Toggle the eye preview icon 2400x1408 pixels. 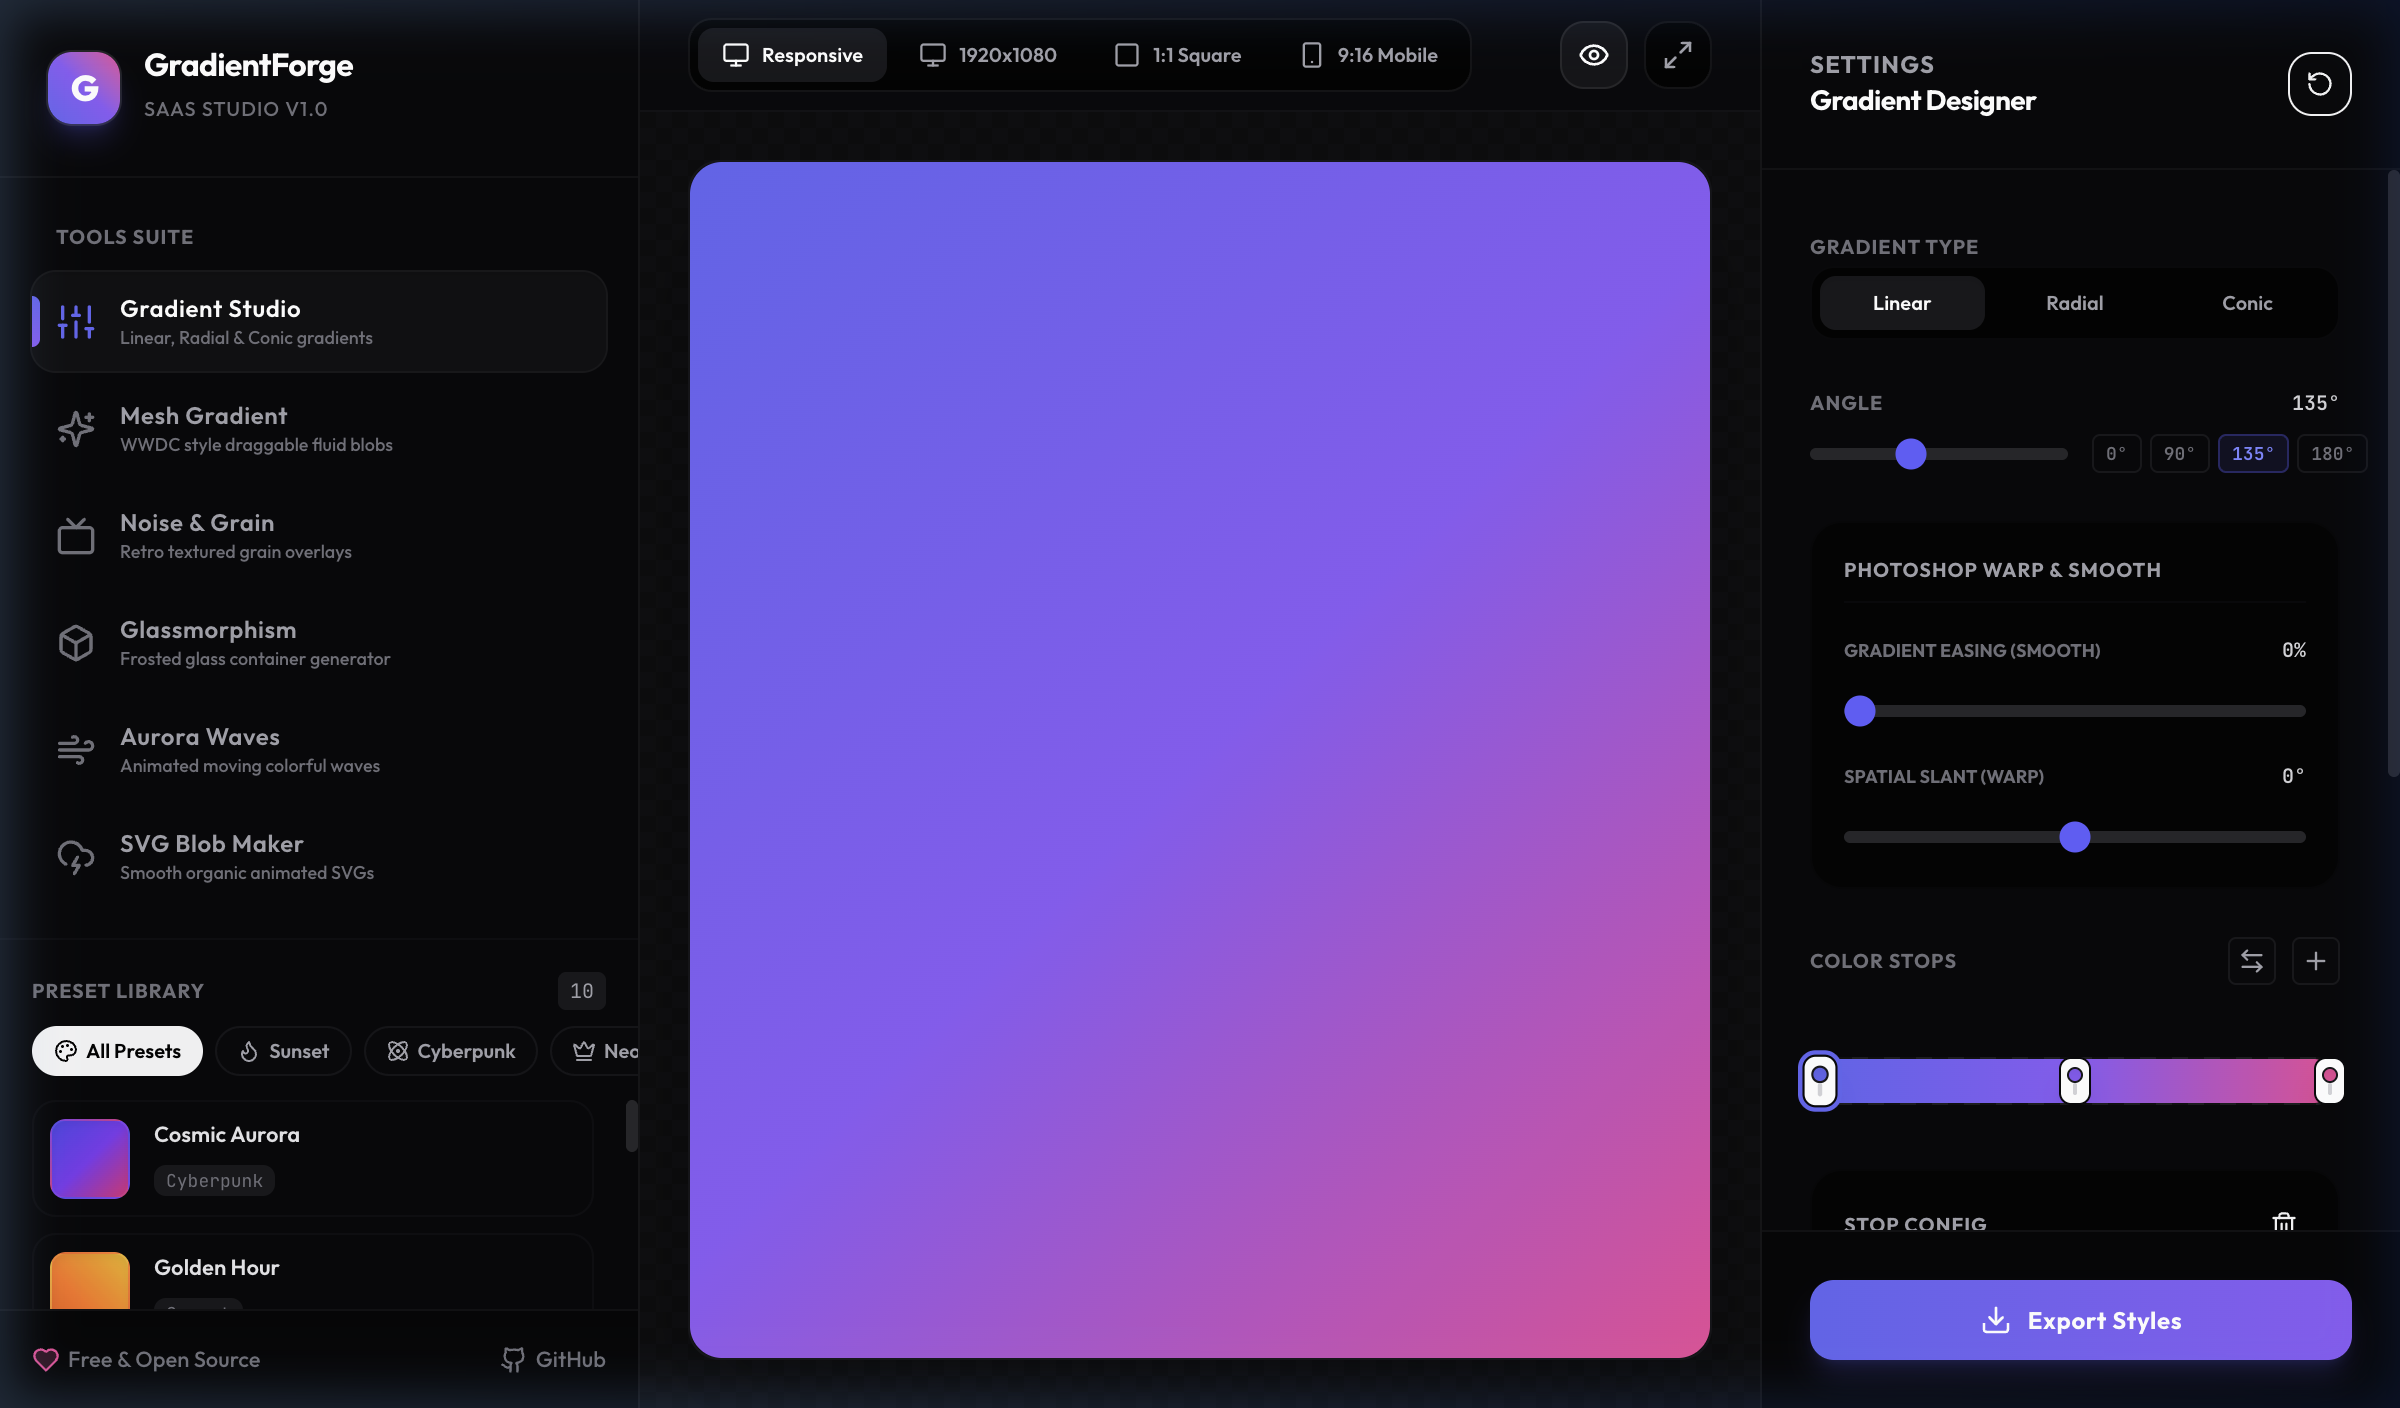click(x=1593, y=55)
